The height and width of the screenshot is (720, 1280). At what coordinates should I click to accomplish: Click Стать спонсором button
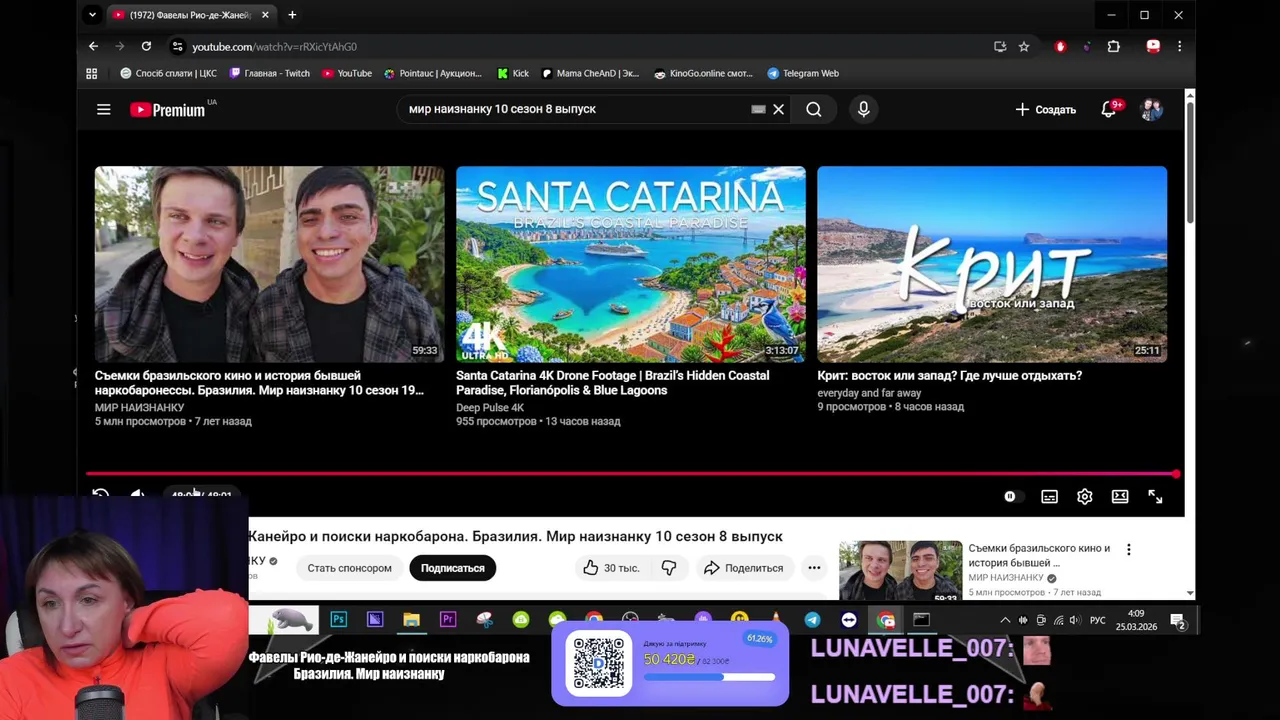349,568
